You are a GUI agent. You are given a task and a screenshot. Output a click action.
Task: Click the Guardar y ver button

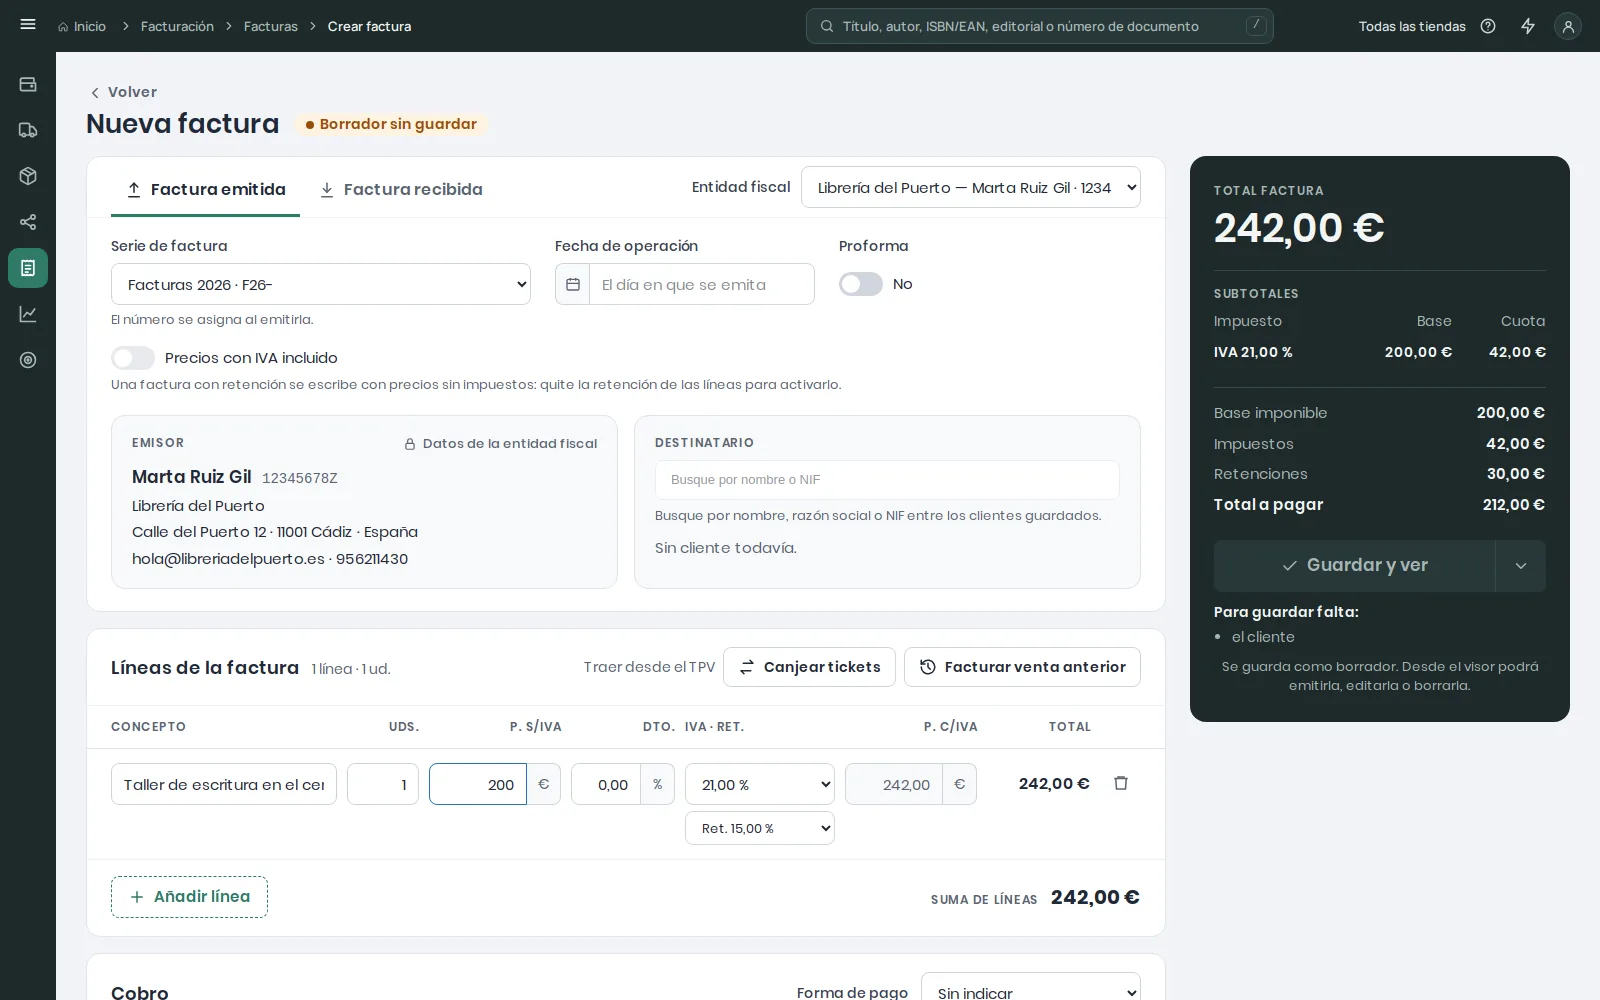pos(1355,566)
